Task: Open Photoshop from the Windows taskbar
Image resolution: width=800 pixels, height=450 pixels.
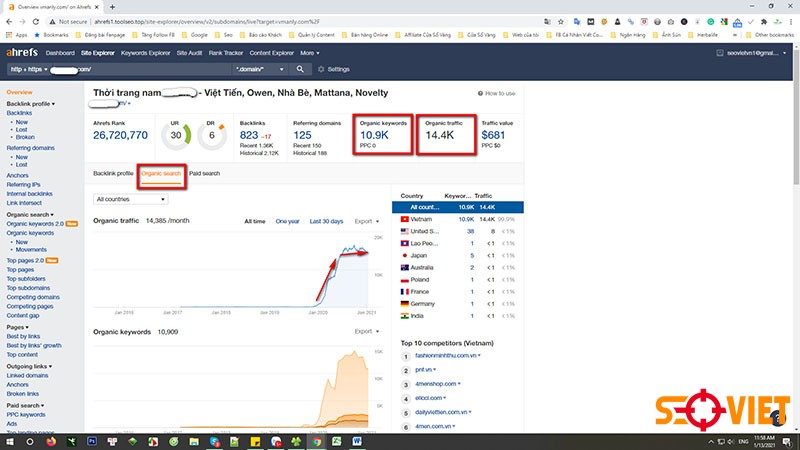Action: (x=90, y=440)
